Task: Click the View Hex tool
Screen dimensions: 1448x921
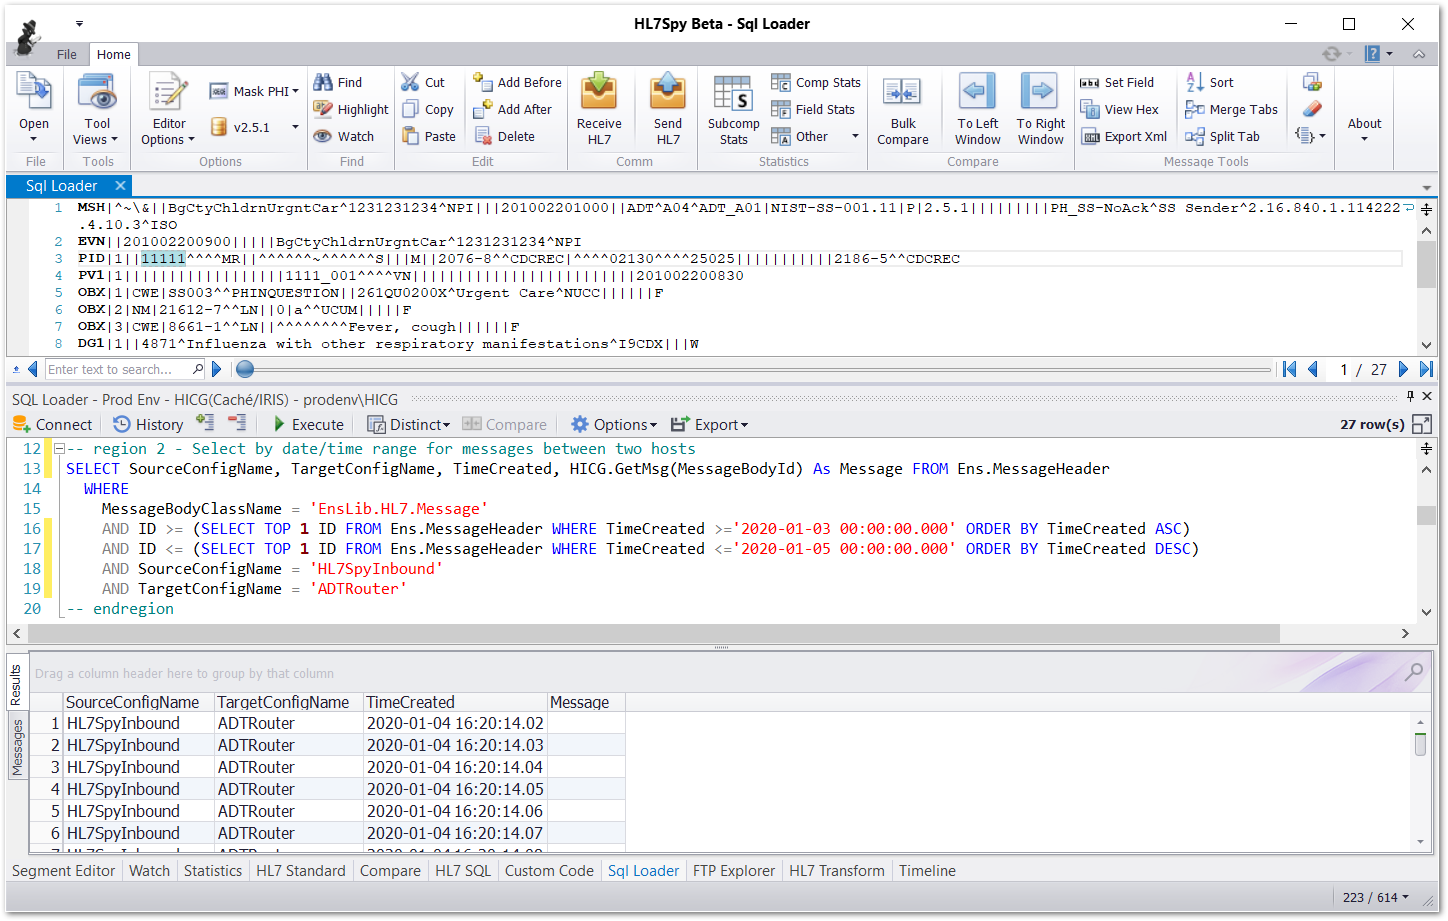Action: click(1119, 109)
